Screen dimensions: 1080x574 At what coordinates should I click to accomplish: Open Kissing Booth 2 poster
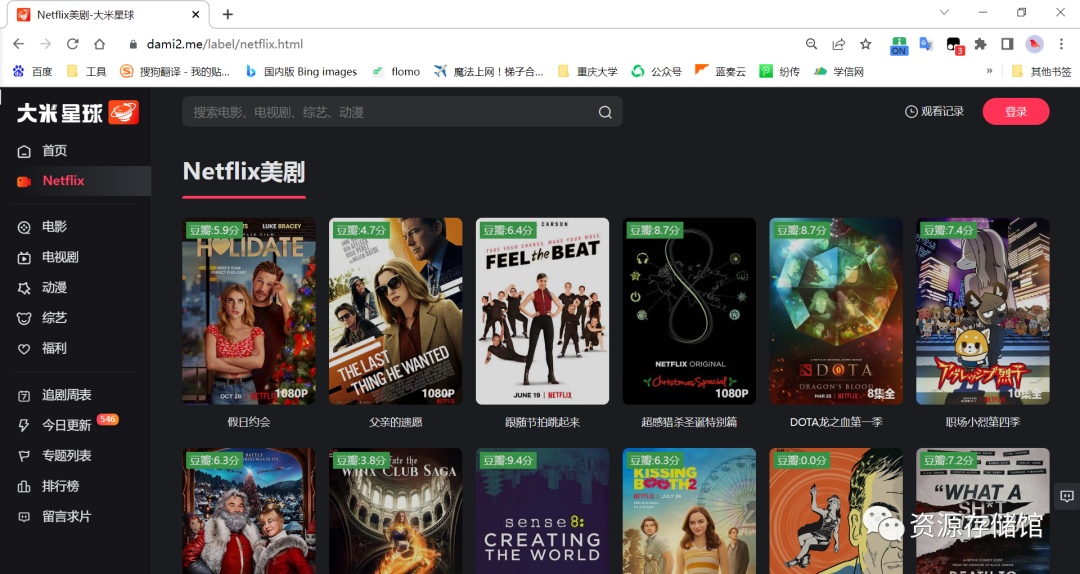tap(689, 511)
